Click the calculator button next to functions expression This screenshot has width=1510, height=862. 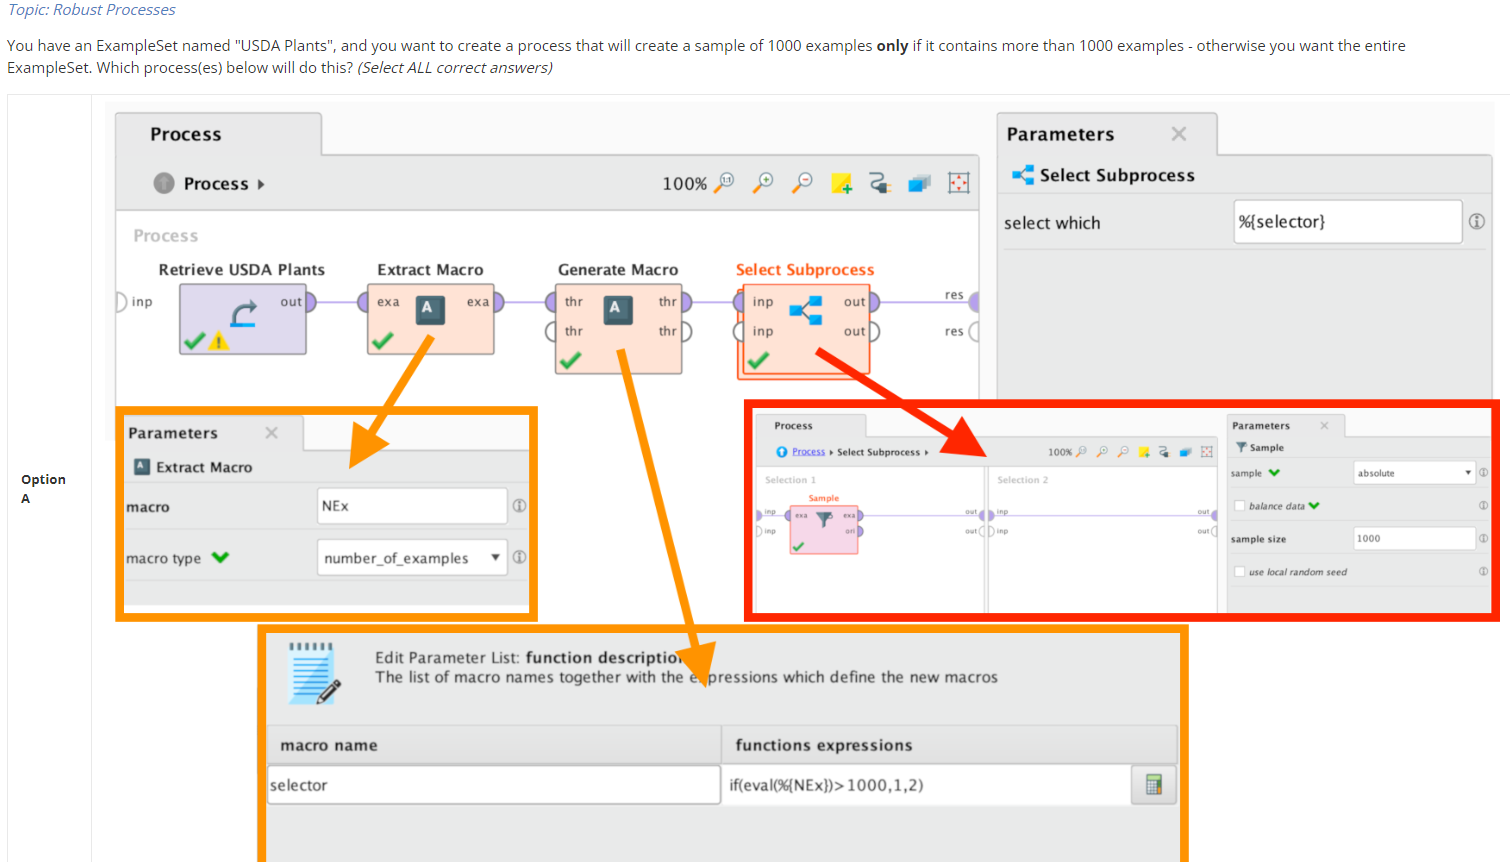tap(1153, 785)
